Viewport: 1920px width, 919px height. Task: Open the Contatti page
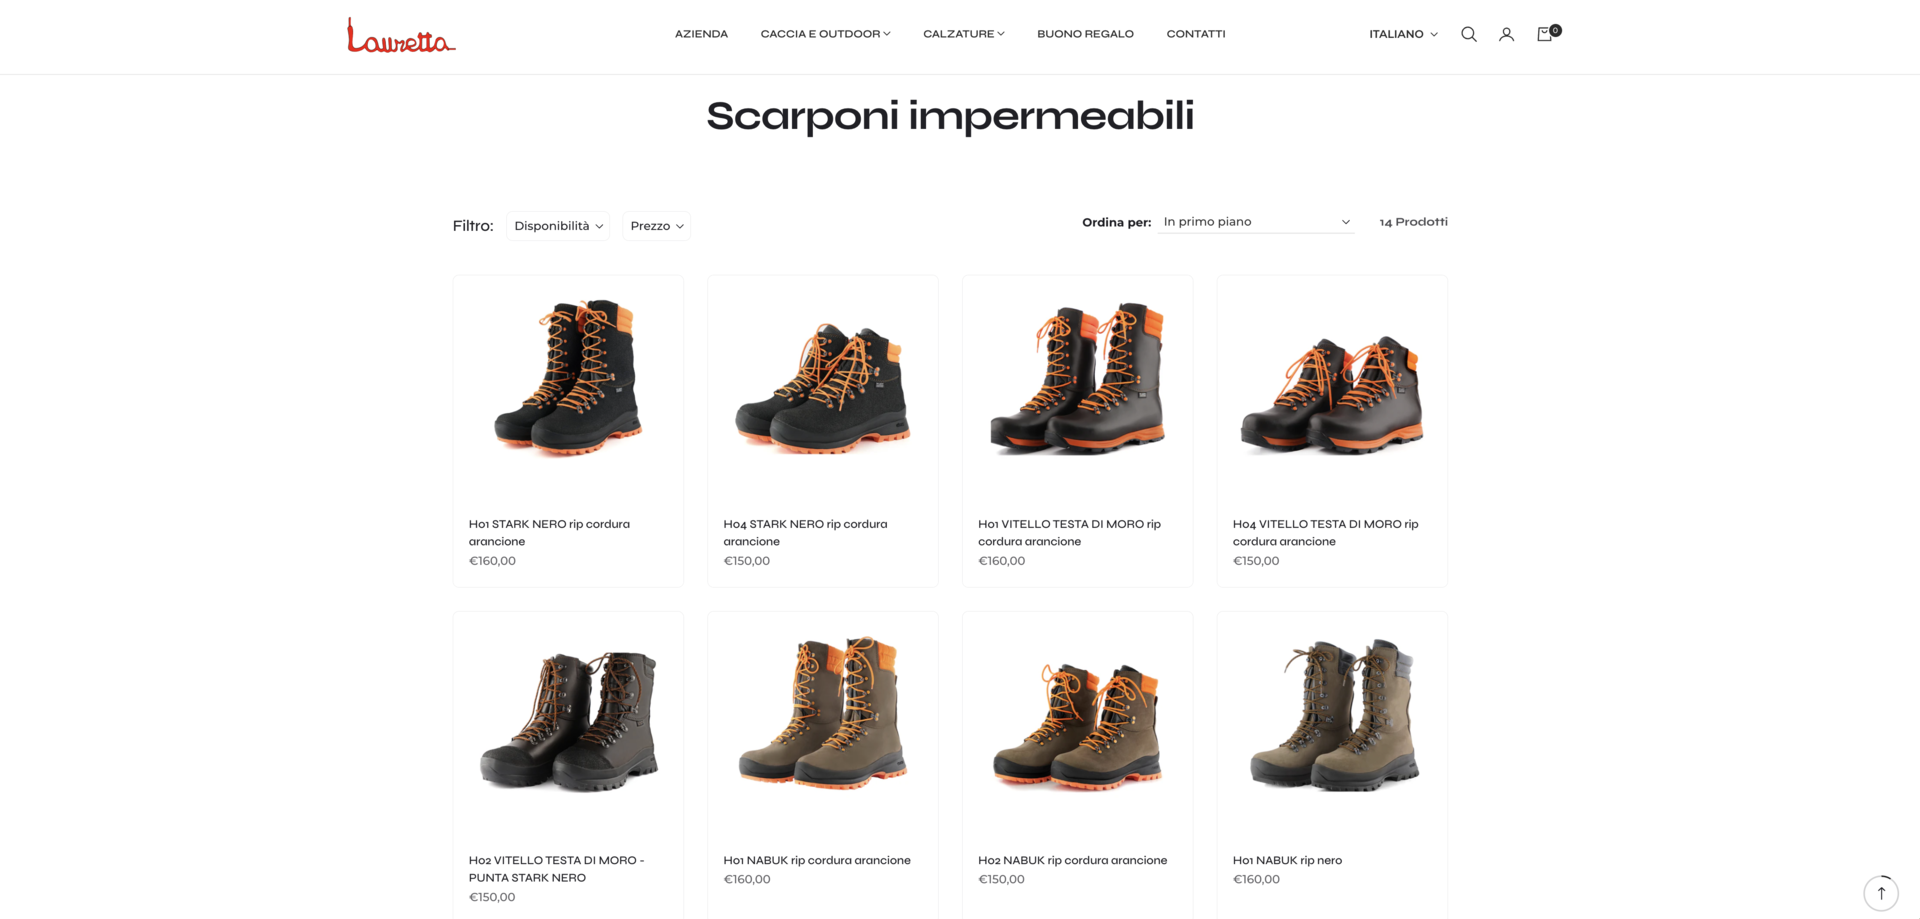tap(1196, 34)
